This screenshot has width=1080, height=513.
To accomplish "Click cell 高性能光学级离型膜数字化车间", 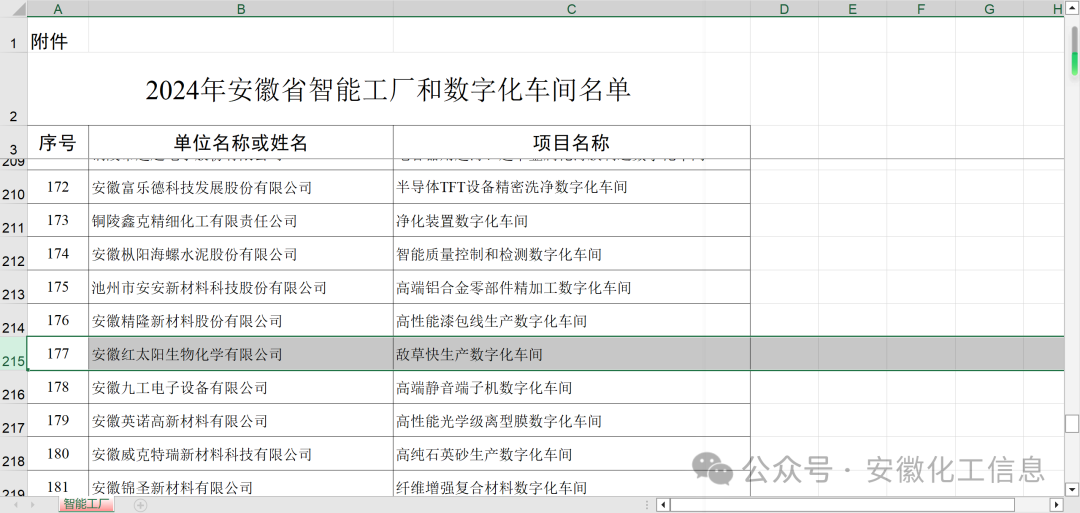I will click(x=572, y=420).
